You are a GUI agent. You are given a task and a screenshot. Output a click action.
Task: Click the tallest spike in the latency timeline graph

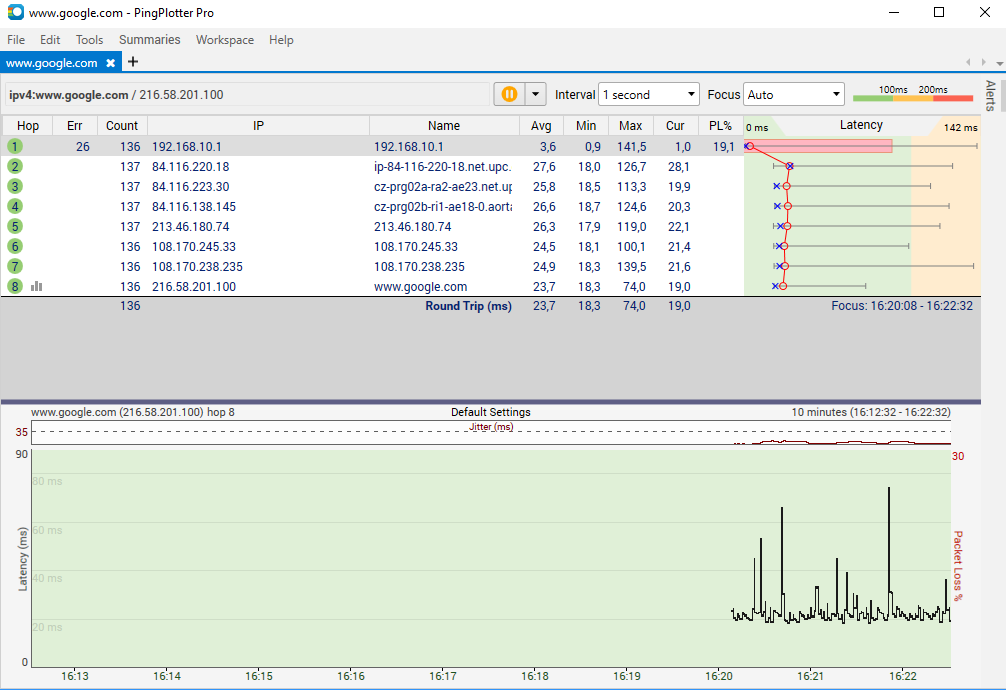click(x=888, y=492)
